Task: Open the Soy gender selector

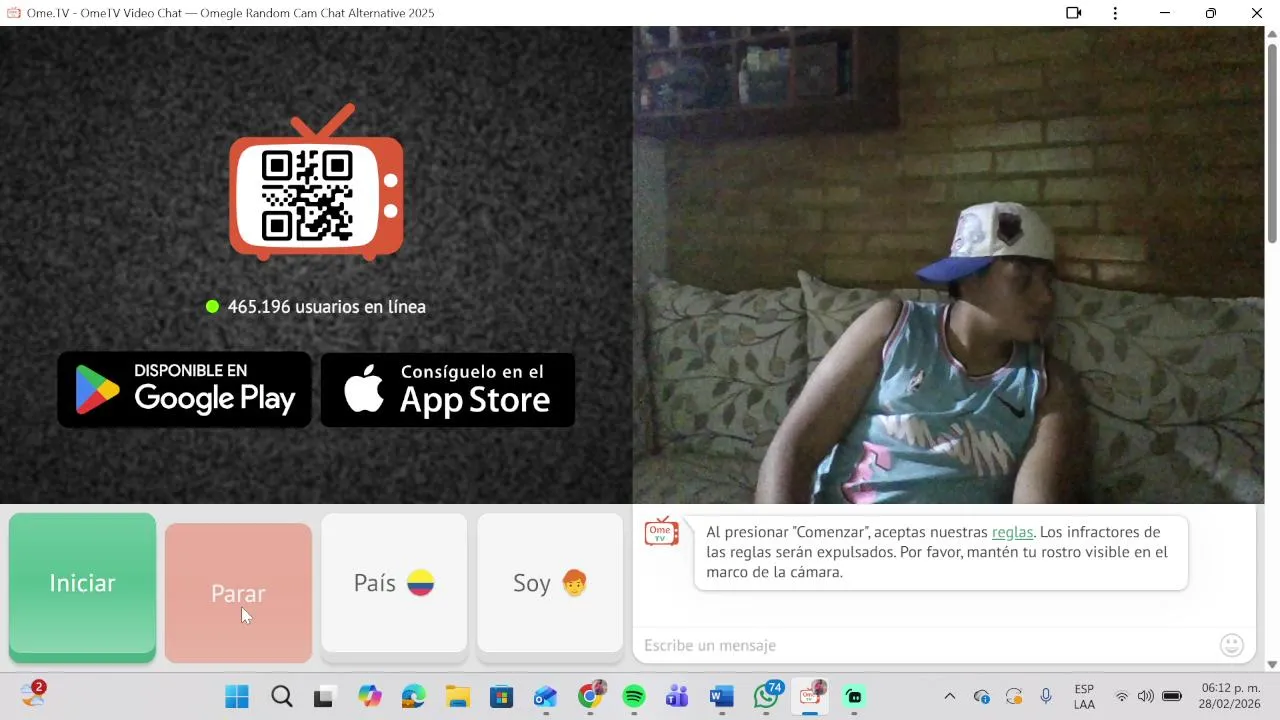Action: (550, 583)
